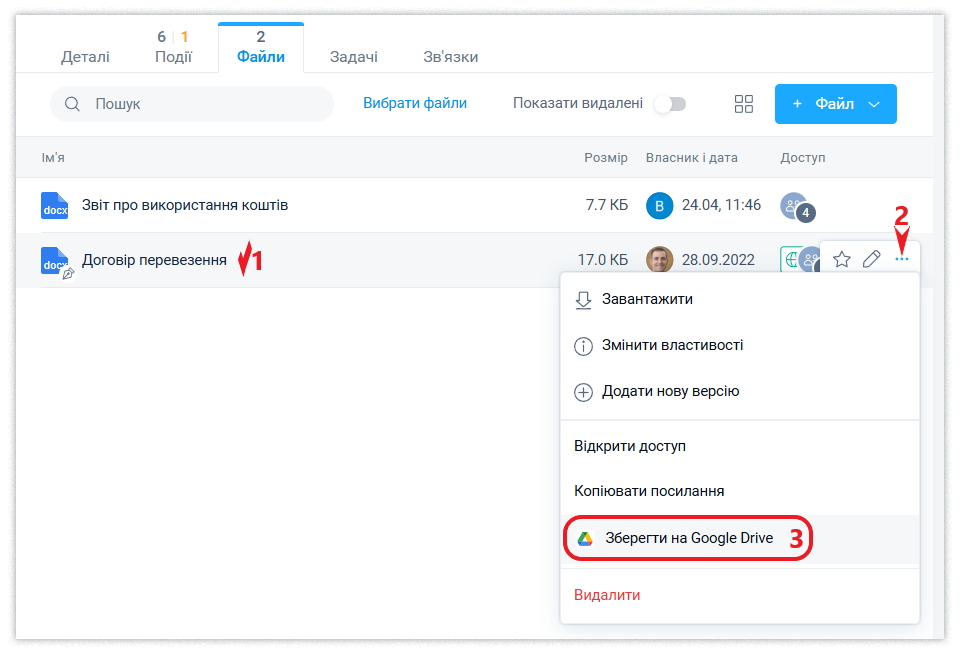Click the blue owner avatar 'B'
Image resolution: width=960 pixels, height=654 pixels.
pos(659,206)
